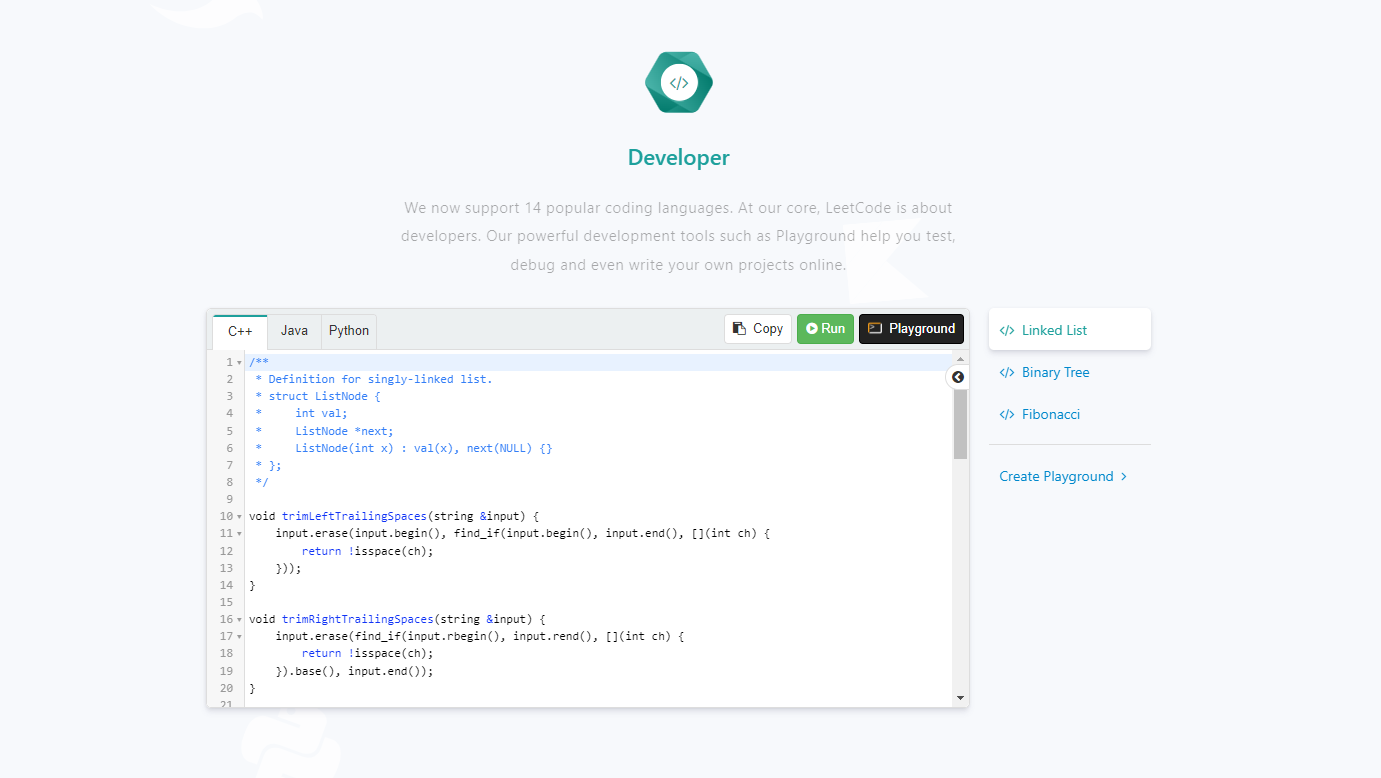Image resolution: width=1381 pixels, height=778 pixels.
Task: Fold lambda block at line 17
Action: [239, 637]
